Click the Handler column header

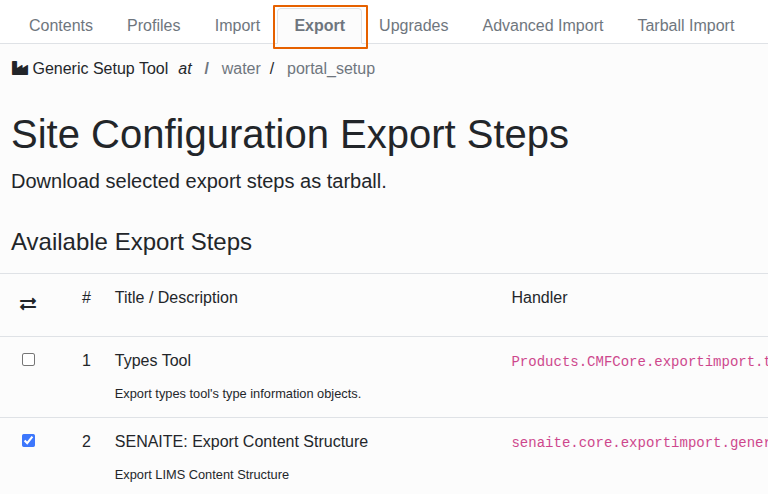pyautogui.click(x=539, y=298)
